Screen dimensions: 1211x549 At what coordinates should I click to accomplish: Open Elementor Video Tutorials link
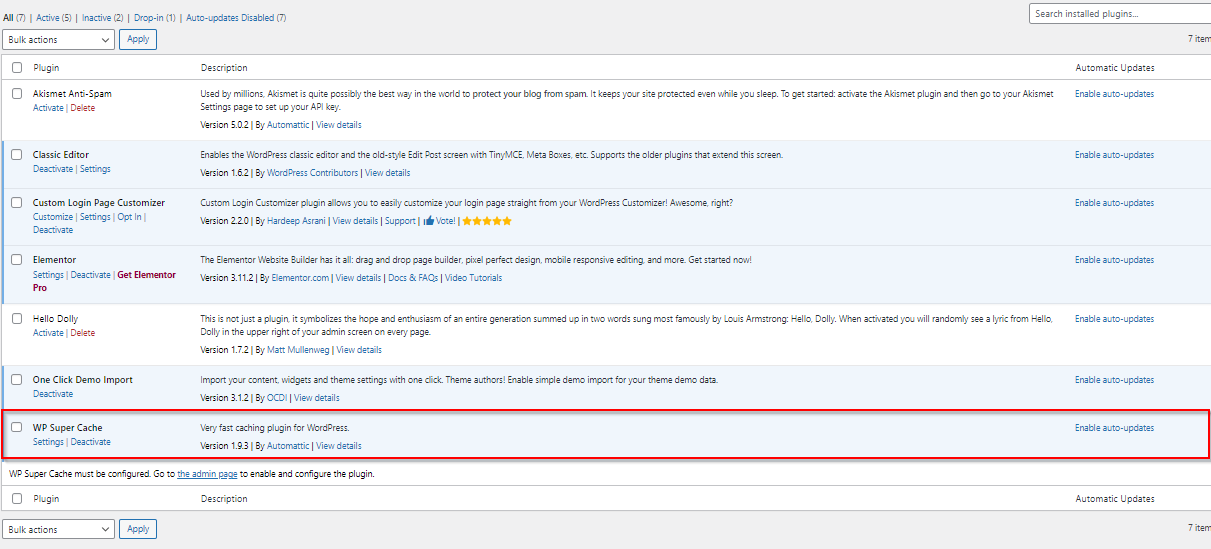click(473, 278)
